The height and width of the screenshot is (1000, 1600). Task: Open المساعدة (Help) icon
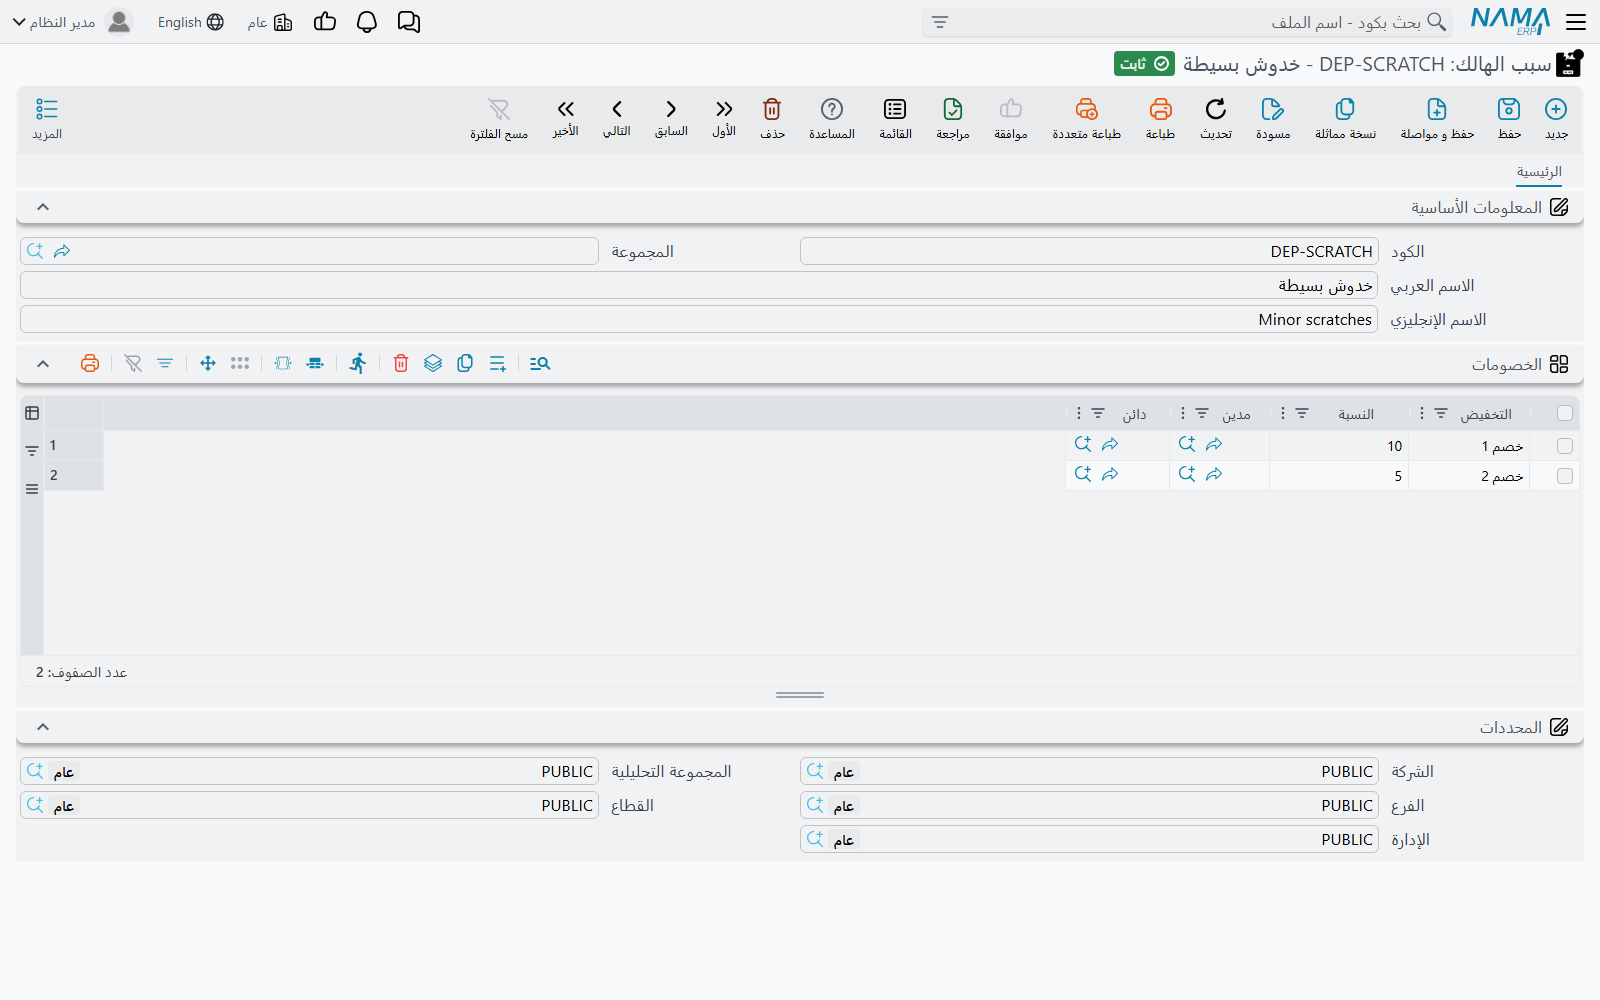coord(832,109)
